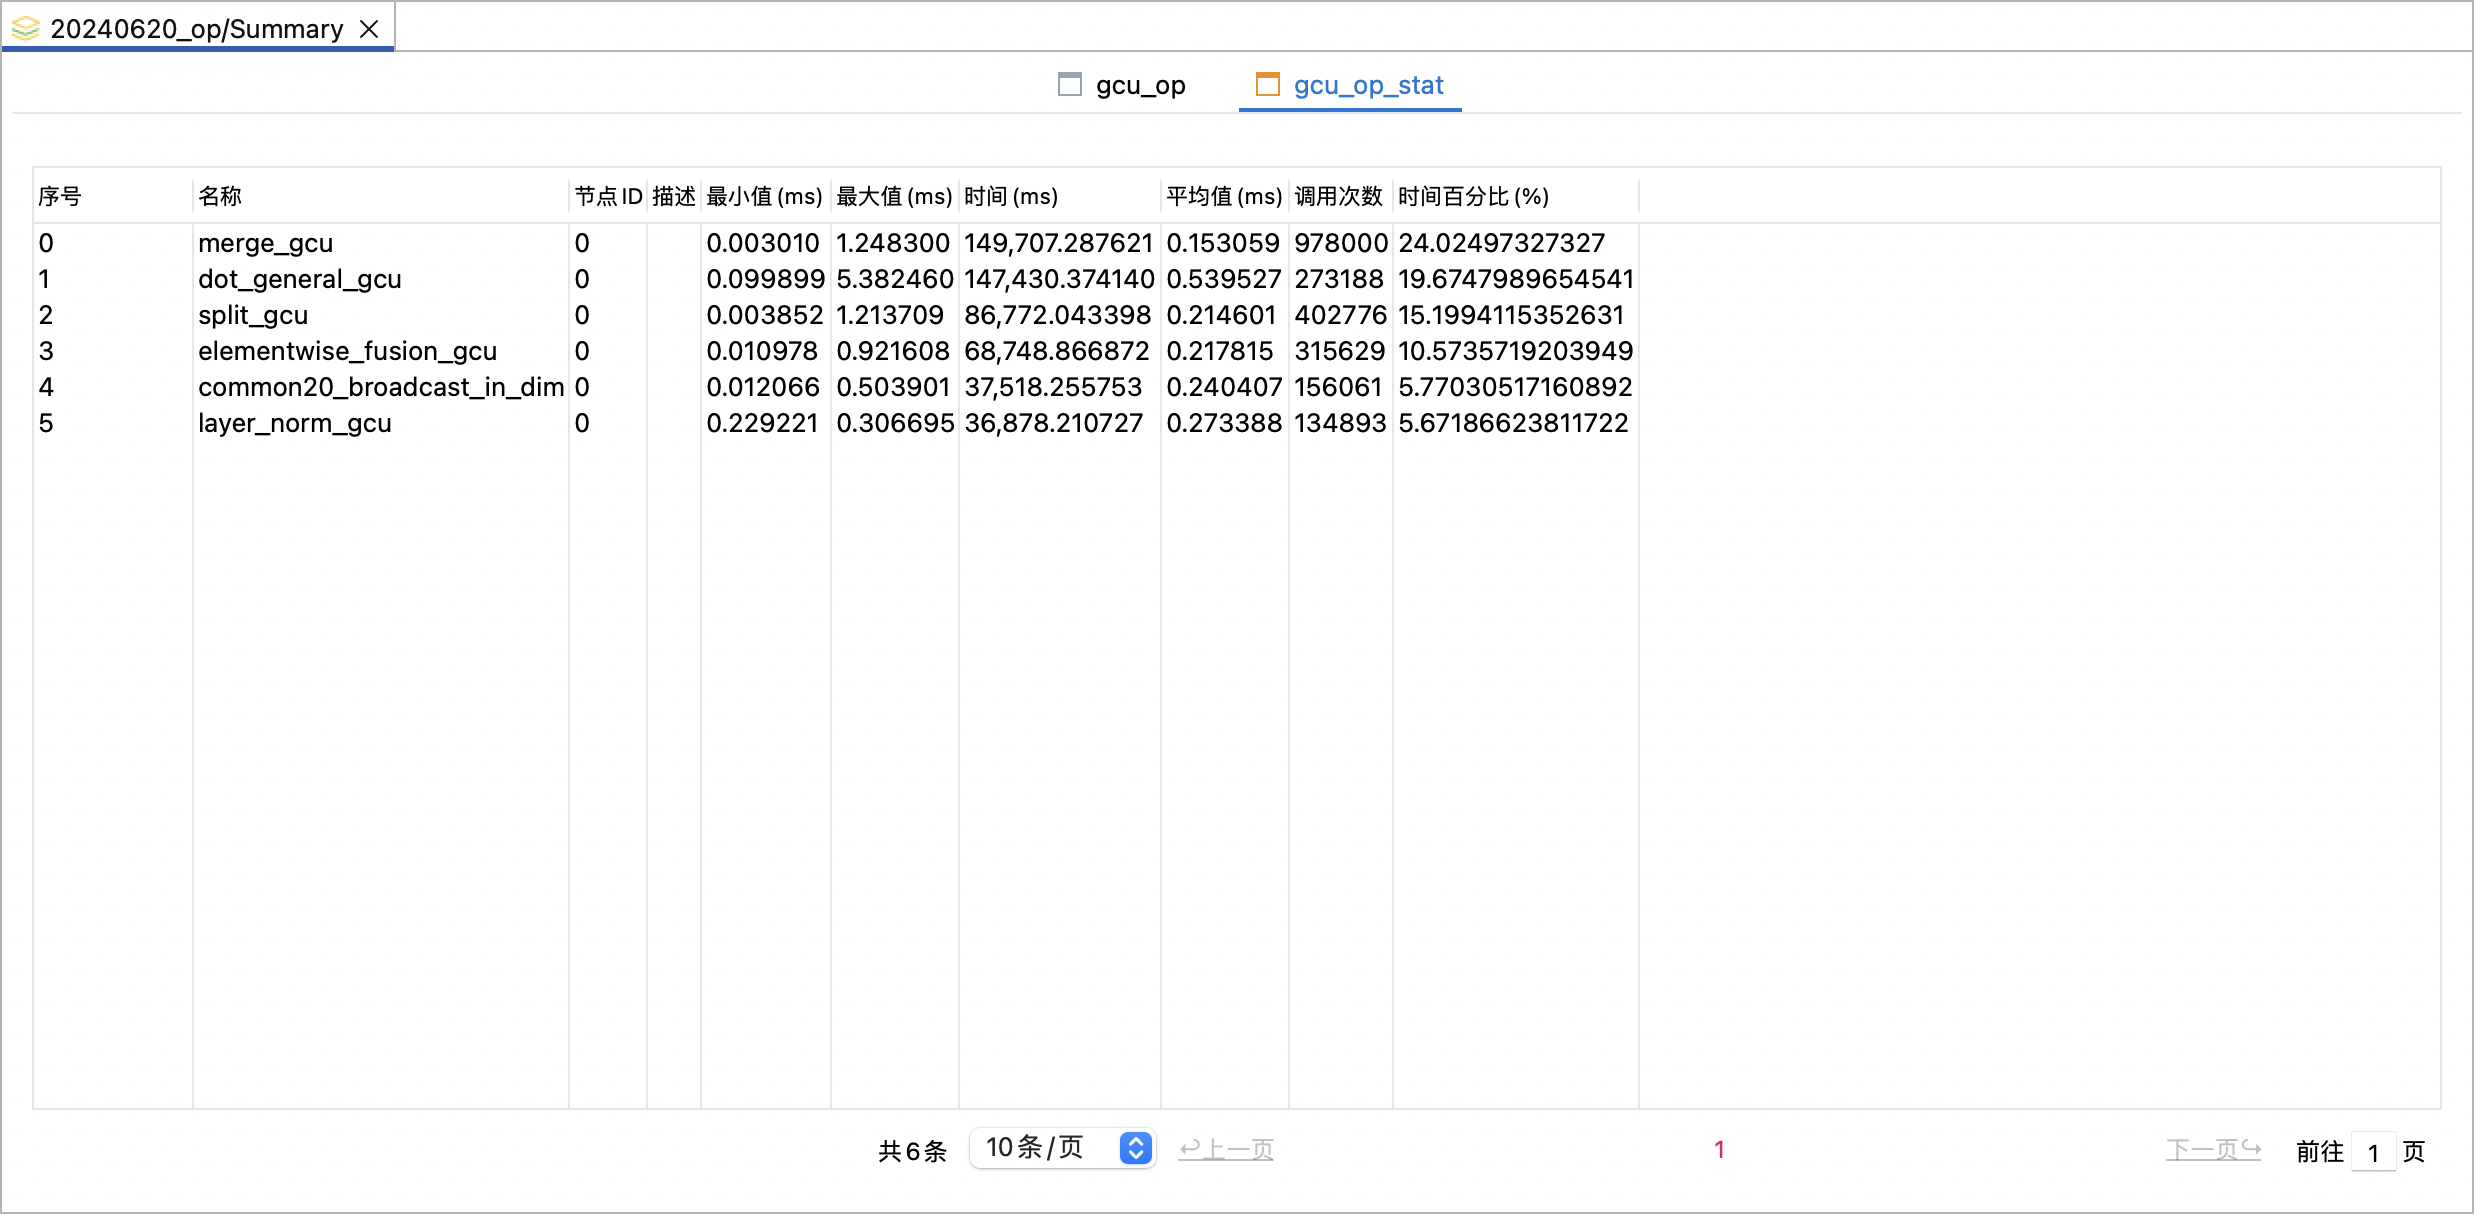Click percentage 5.77030517160892
Viewport: 2474px width, 1214px height.
click(x=1515, y=387)
